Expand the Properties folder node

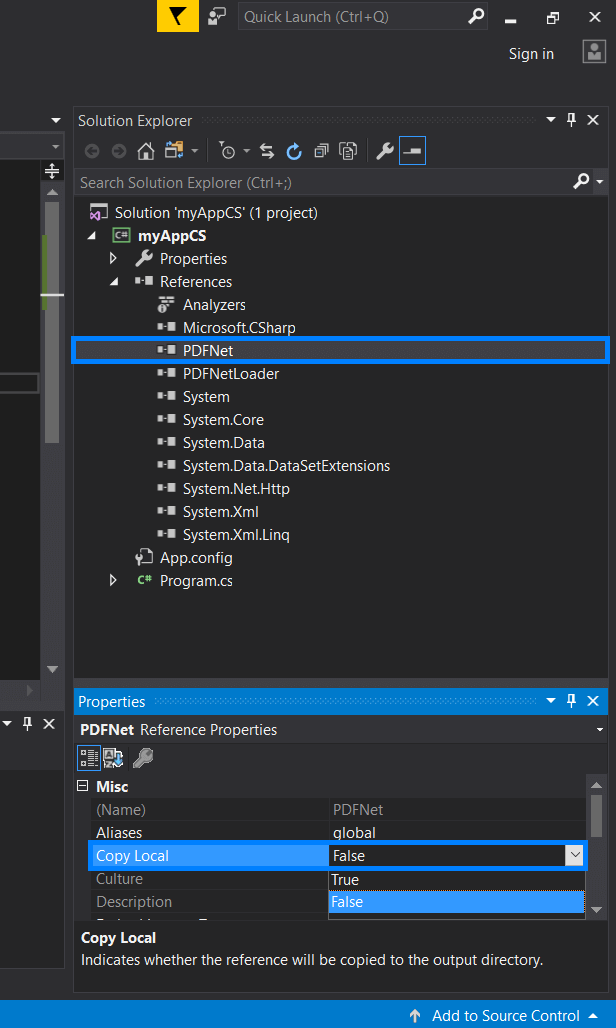point(113,258)
